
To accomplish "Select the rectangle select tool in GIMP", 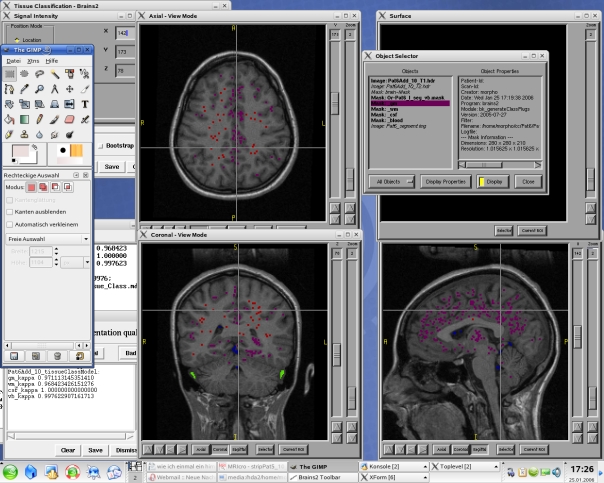I will (x=9, y=73).
